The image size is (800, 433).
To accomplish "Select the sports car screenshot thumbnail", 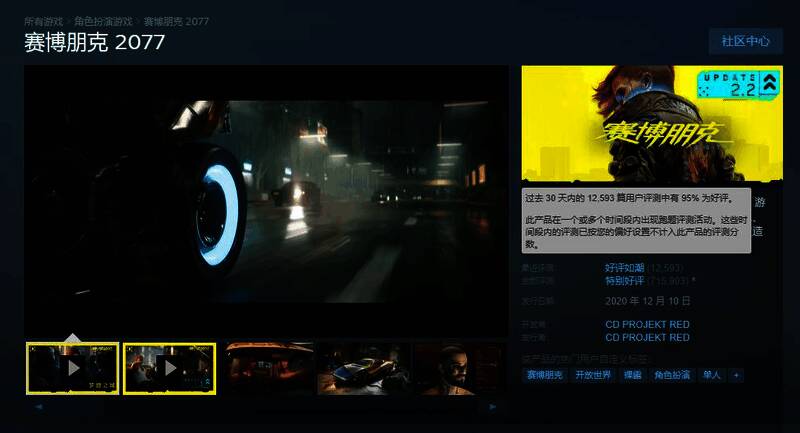I will click(x=363, y=368).
